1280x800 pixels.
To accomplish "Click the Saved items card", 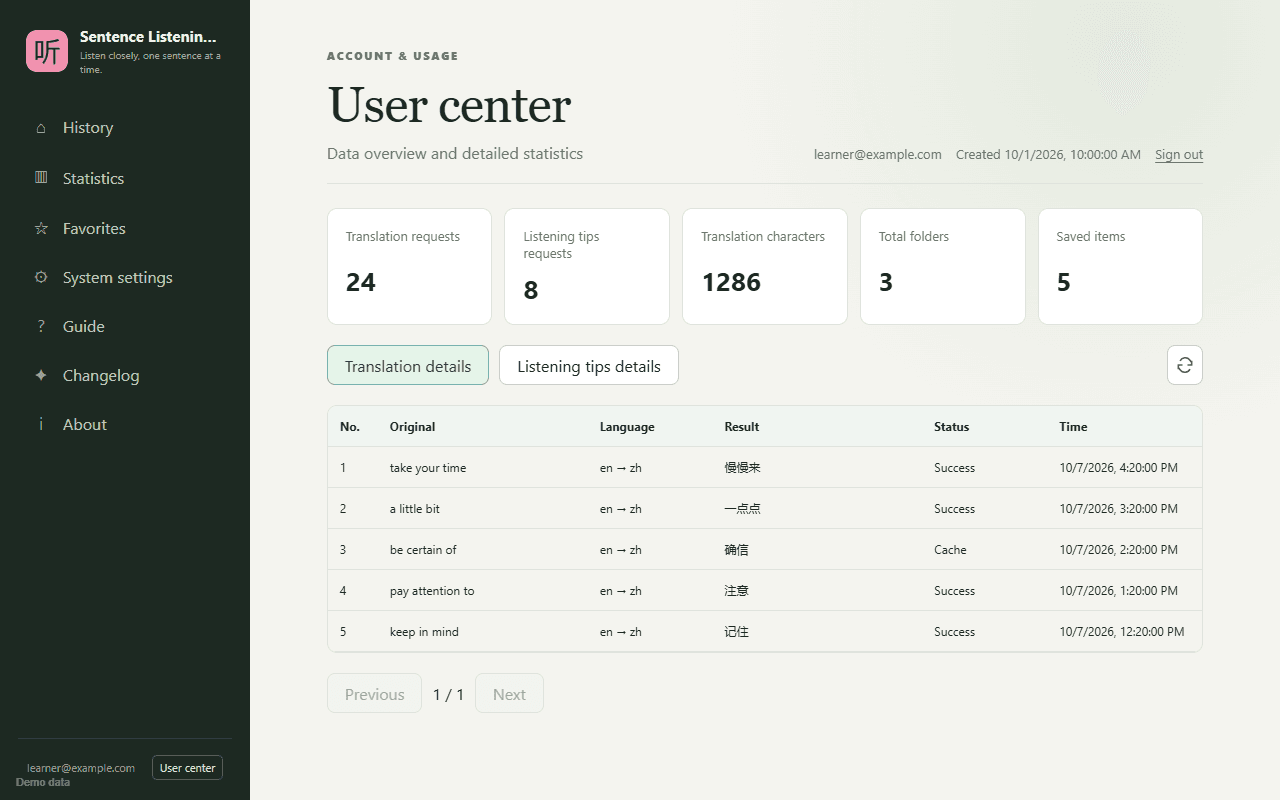I will pos(1120,266).
